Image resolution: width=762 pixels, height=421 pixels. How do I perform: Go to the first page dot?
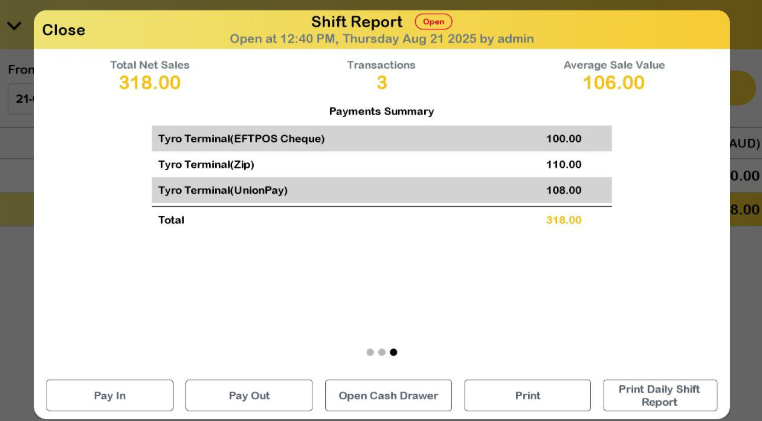[370, 352]
